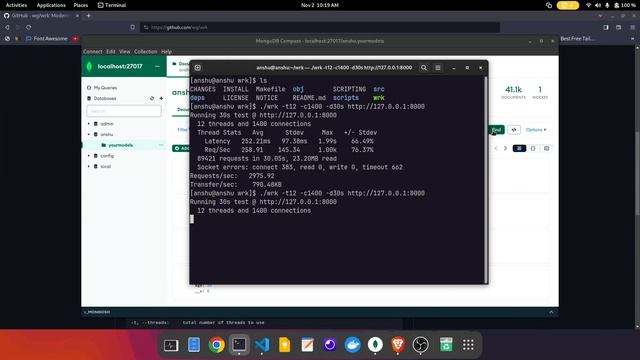The width and height of the screenshot is (640, 360).
Task: Bookmark the page in the browser address bar
Action: pyautogui.click(x=133, y=27)
